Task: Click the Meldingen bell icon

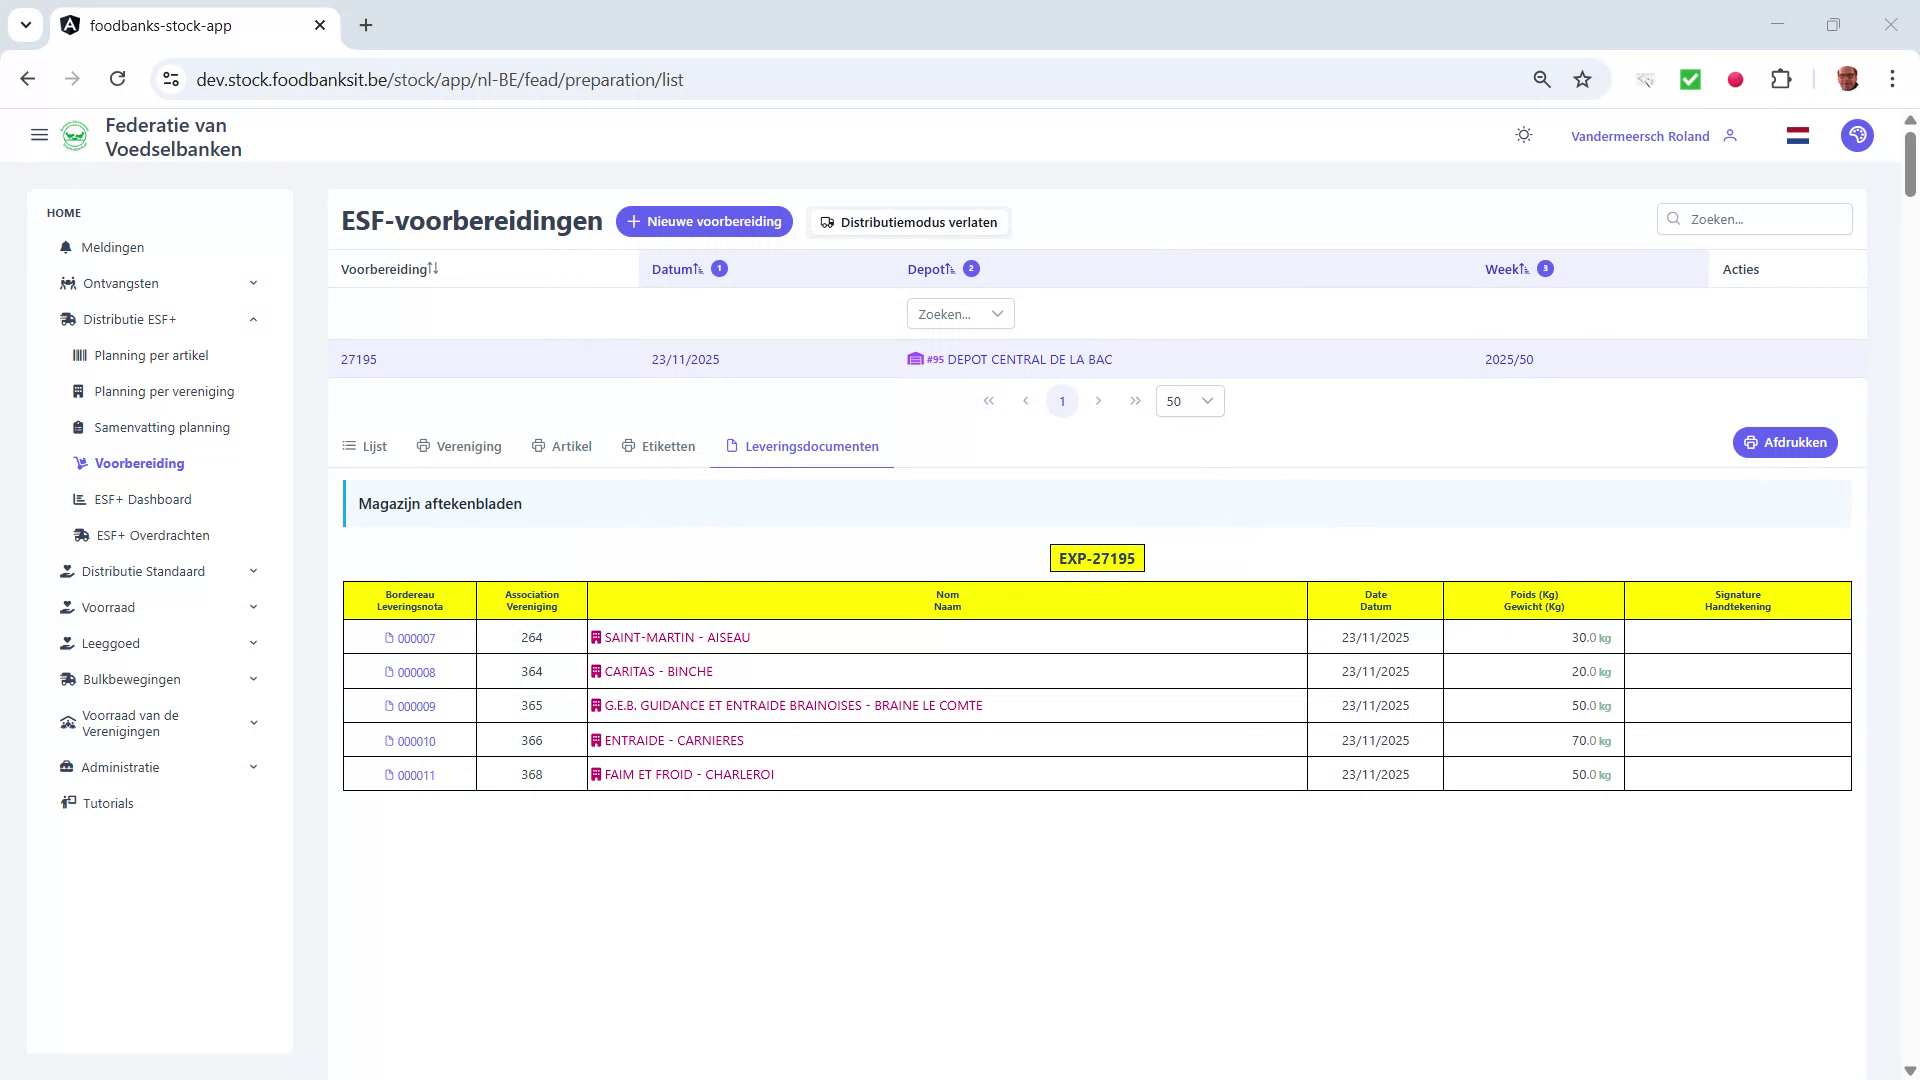Action: pyautogui.click(x=65, y=247)
